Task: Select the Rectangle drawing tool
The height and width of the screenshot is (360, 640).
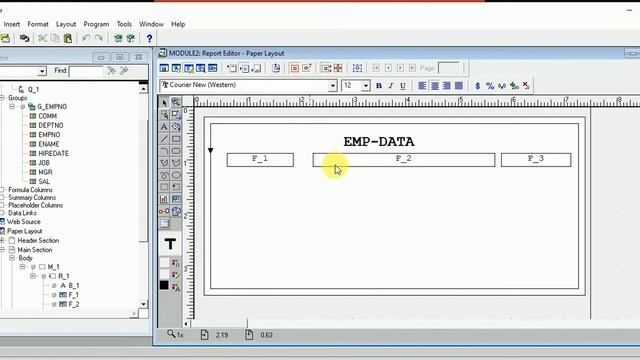Action: pos(176,139)
